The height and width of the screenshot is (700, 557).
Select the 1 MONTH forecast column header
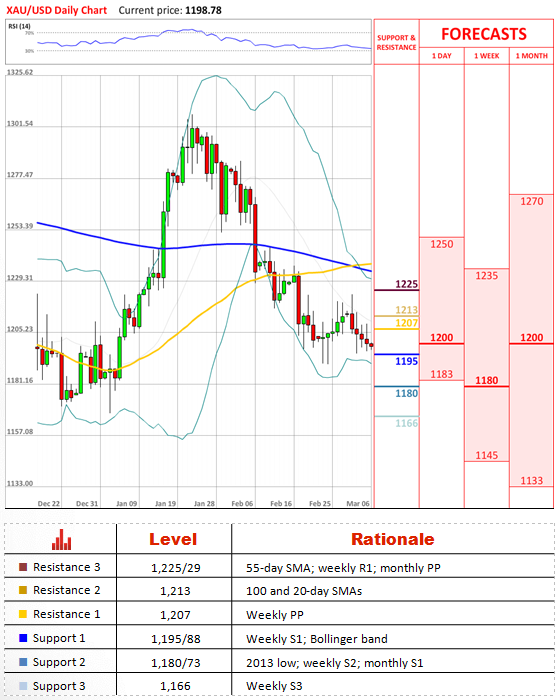pos(532,56)
